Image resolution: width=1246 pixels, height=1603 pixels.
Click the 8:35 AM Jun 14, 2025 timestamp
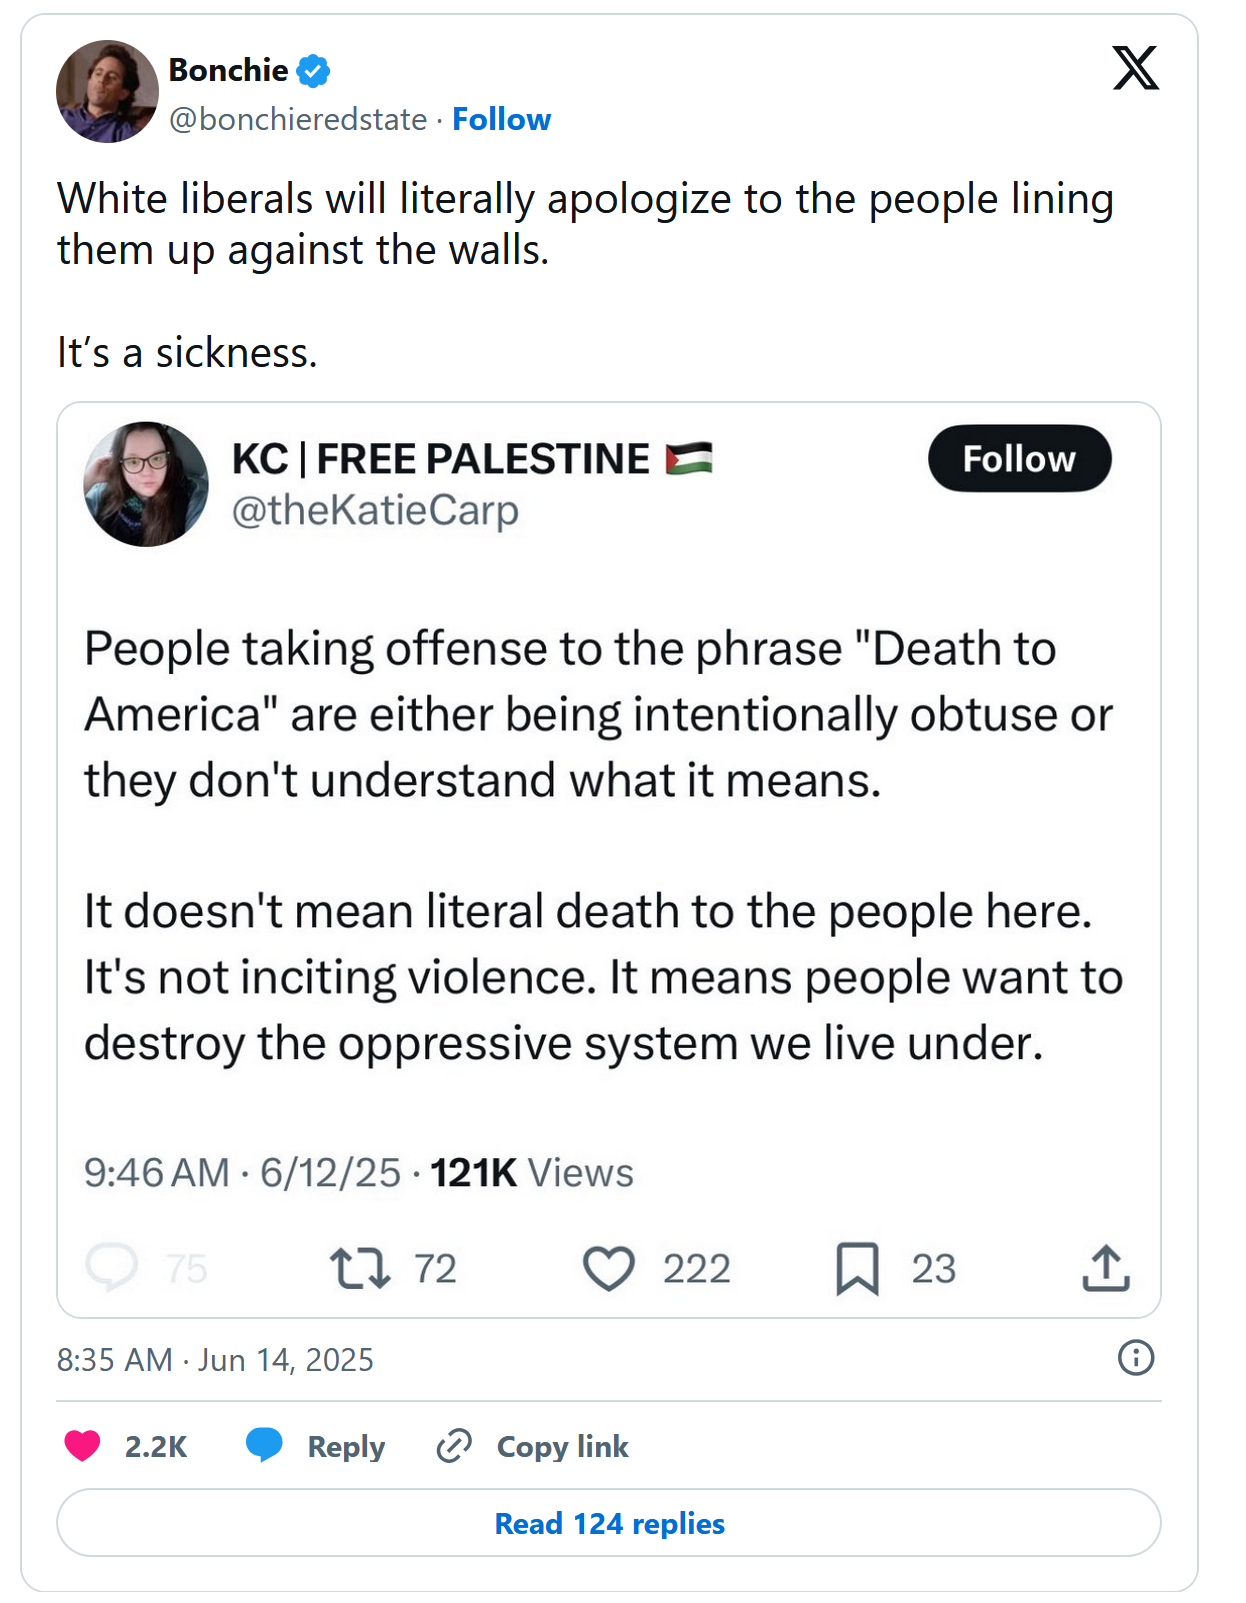coord(215,1360)
